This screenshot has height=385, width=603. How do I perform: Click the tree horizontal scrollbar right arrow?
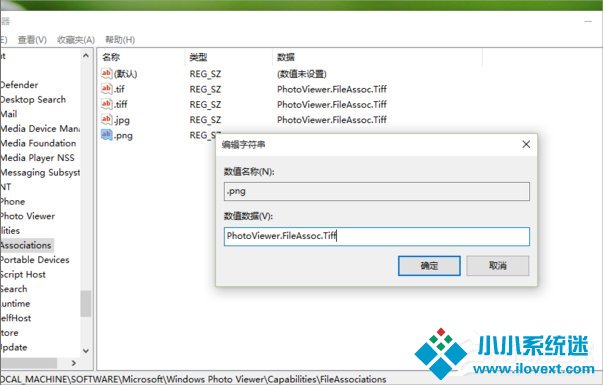[74, 363]
